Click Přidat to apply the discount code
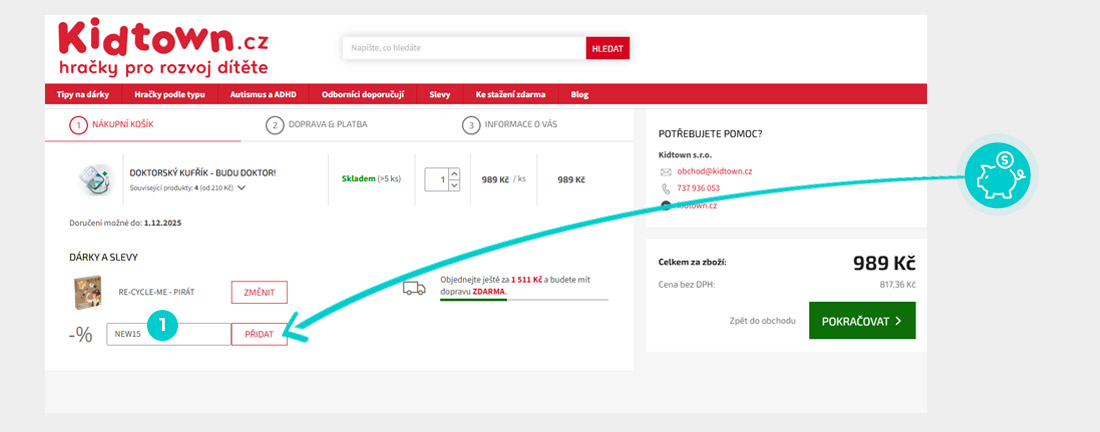Screen dimensions: 1100x432 259,334
